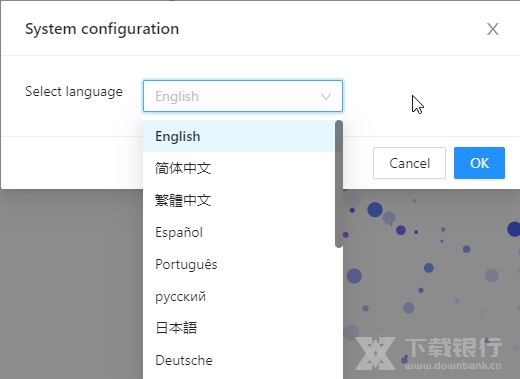Choose 繁體中文 language option

tap(239, 200)
